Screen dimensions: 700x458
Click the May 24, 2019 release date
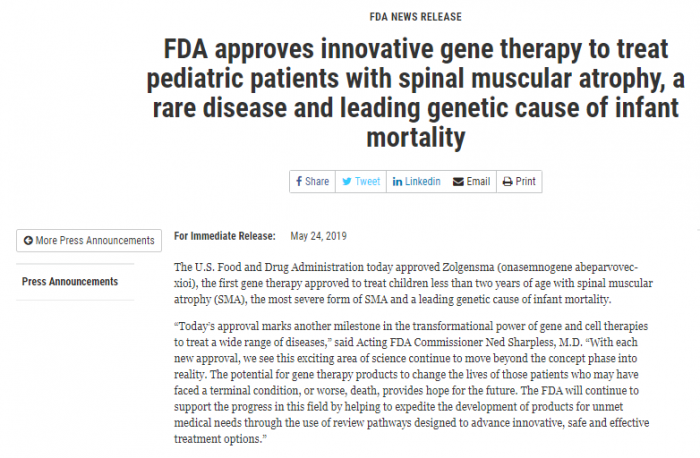tap(318, 236)
